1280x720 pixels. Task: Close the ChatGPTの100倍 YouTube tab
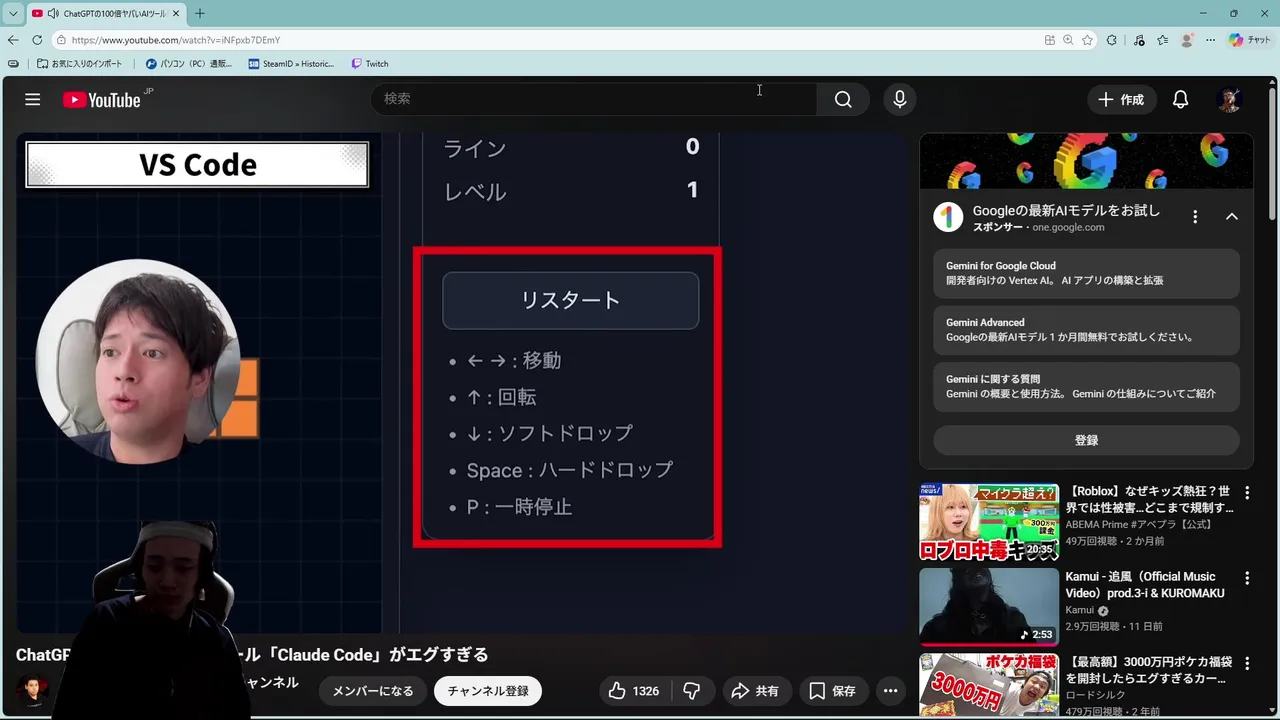point(177,13)
